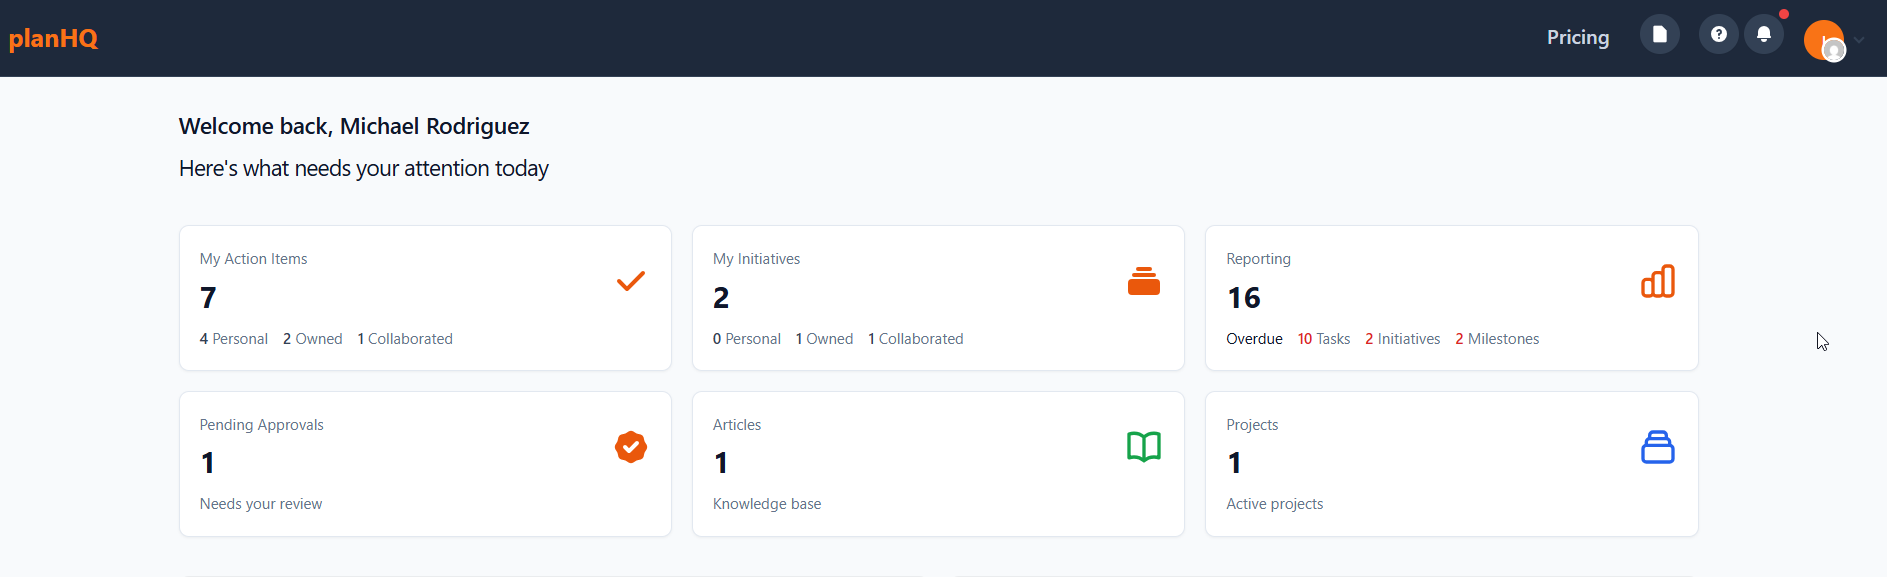The height and width of the screenshot is (577, 1887).
Task: Click the Reporting bar chart icon
Action: click(x=1657, y=282)
